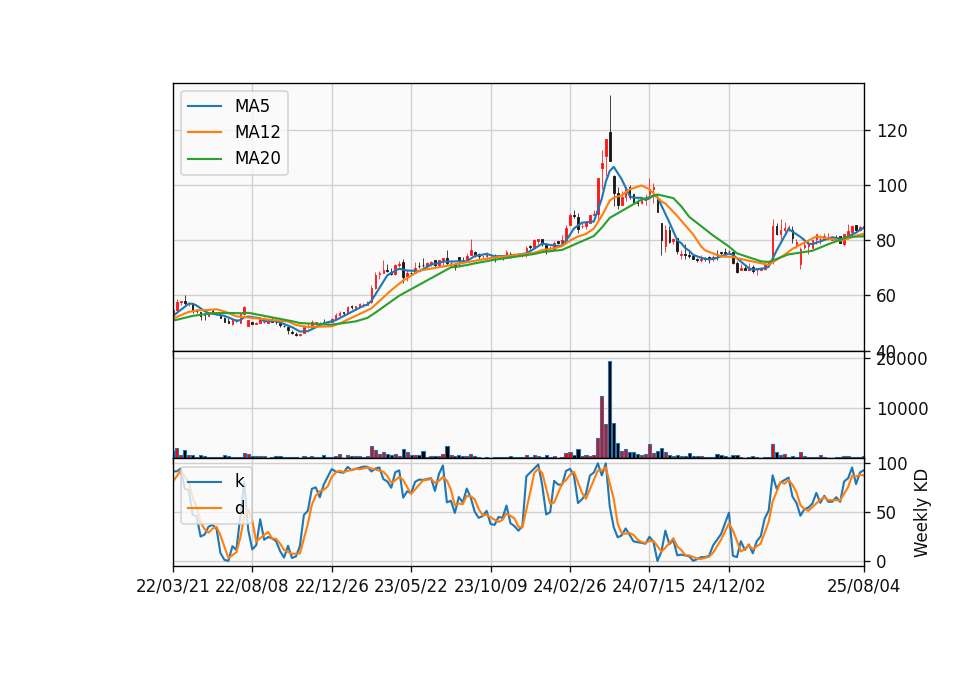Click the date label 22/08/08
The width and height of the screenshot is (960, 690).
252,586
